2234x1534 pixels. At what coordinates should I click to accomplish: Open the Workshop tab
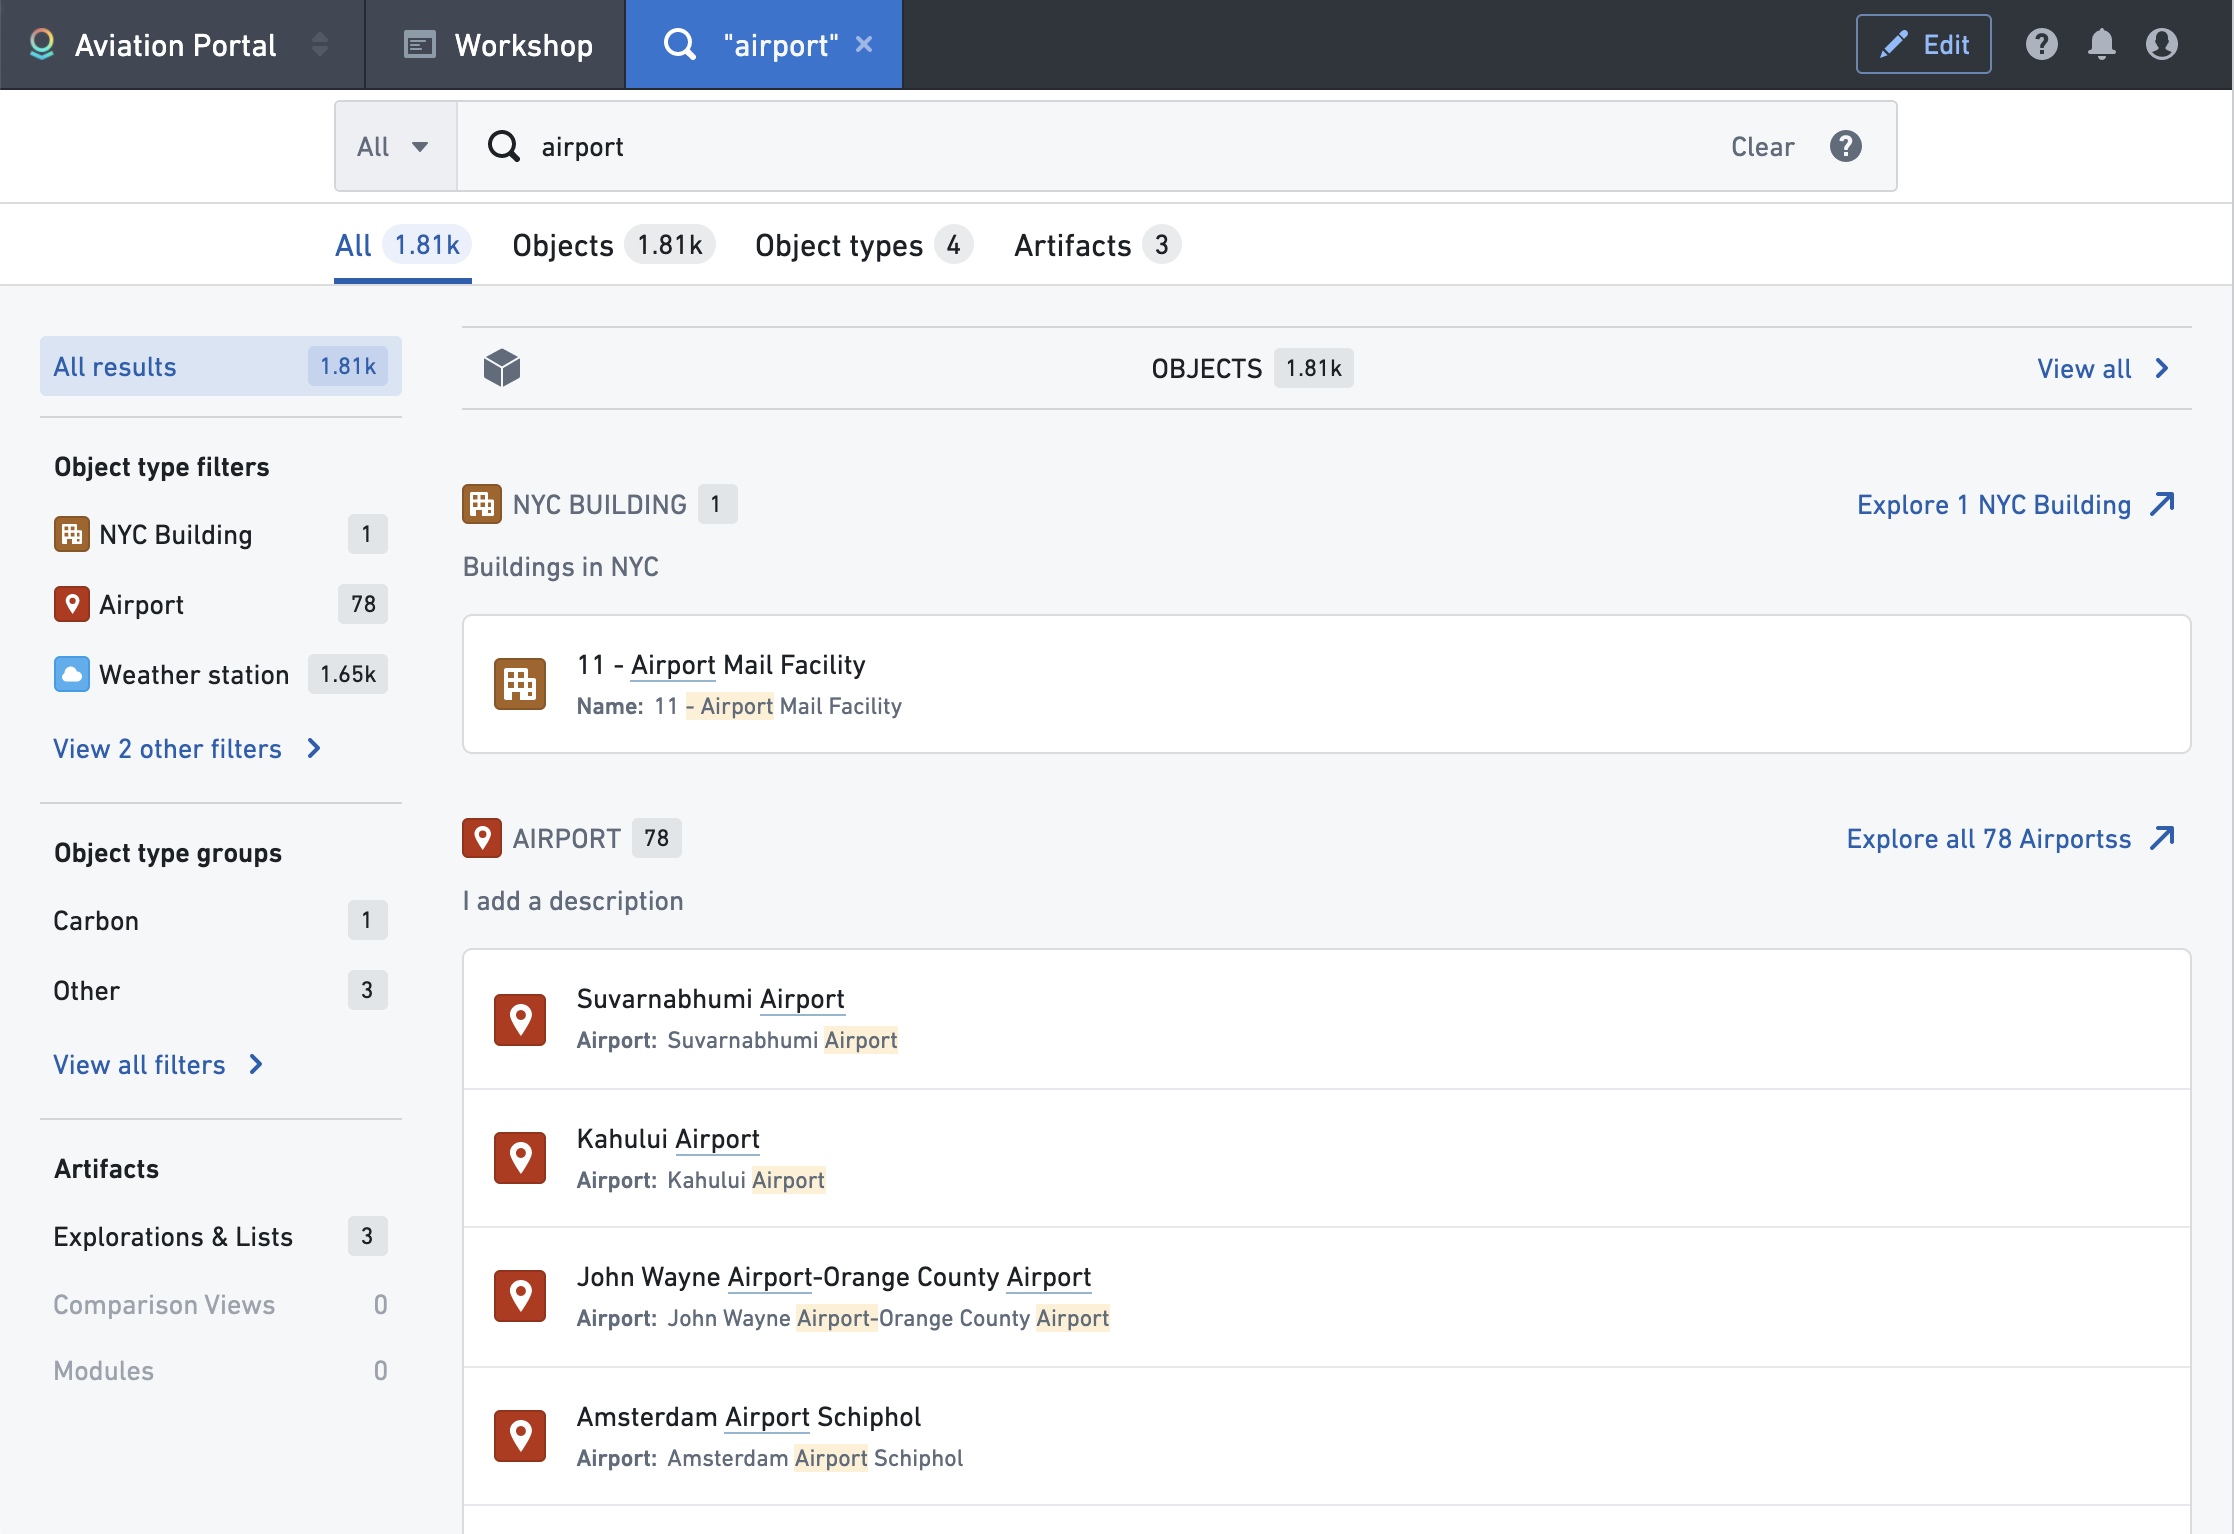(497, 44)
